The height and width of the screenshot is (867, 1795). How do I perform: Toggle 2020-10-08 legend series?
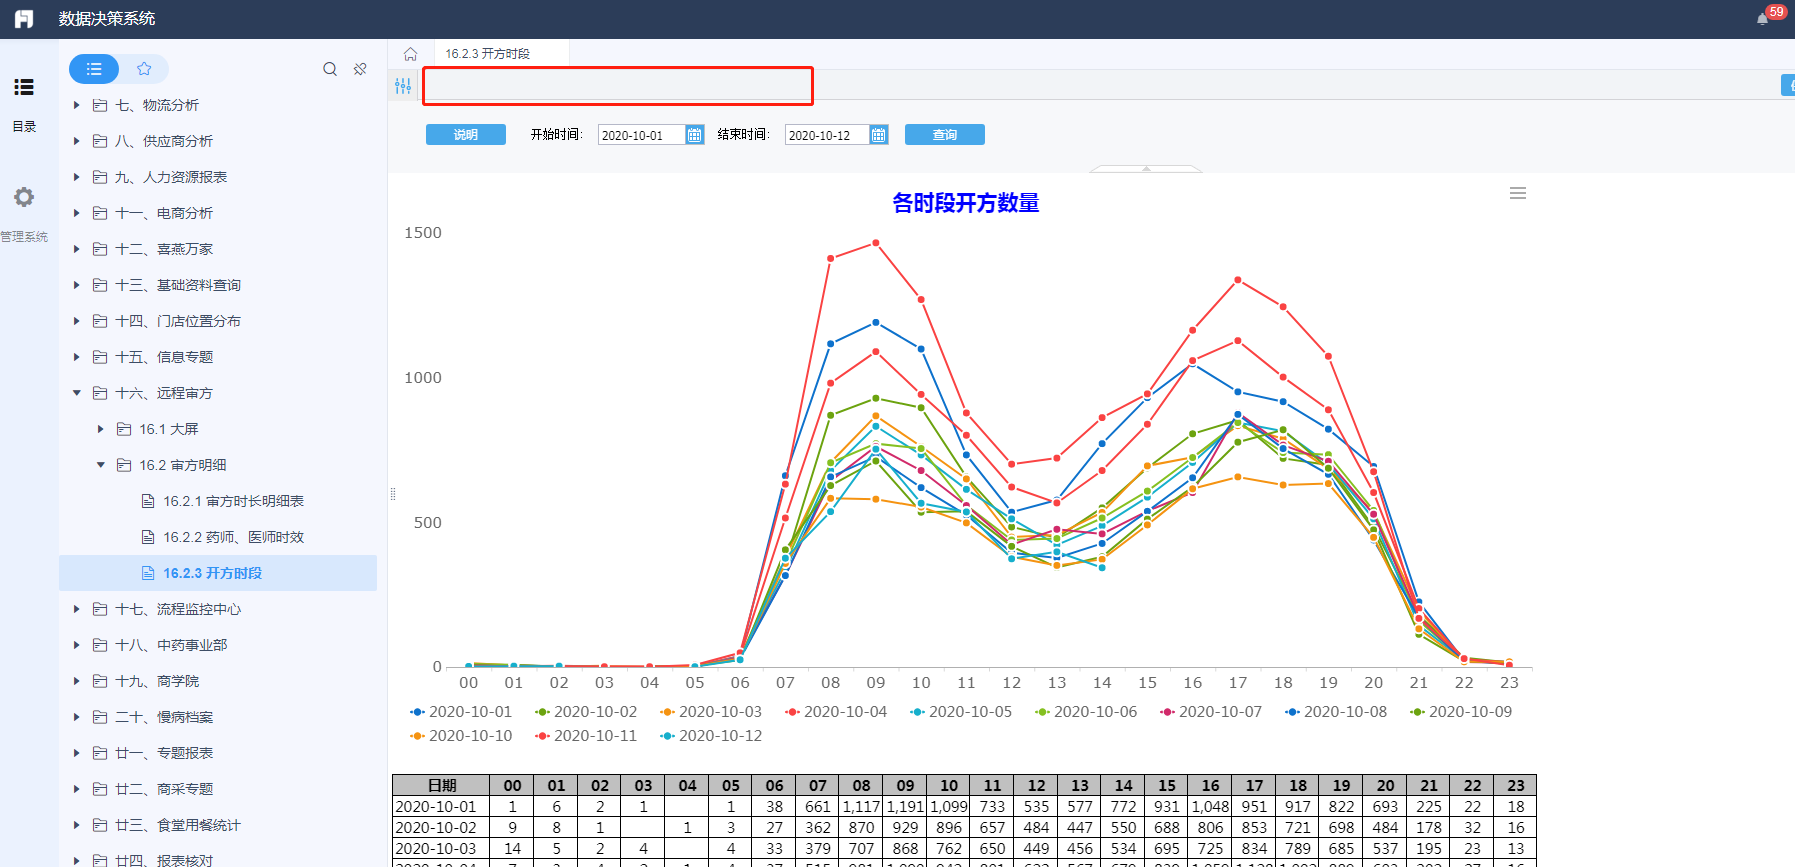pos(1336,712)
